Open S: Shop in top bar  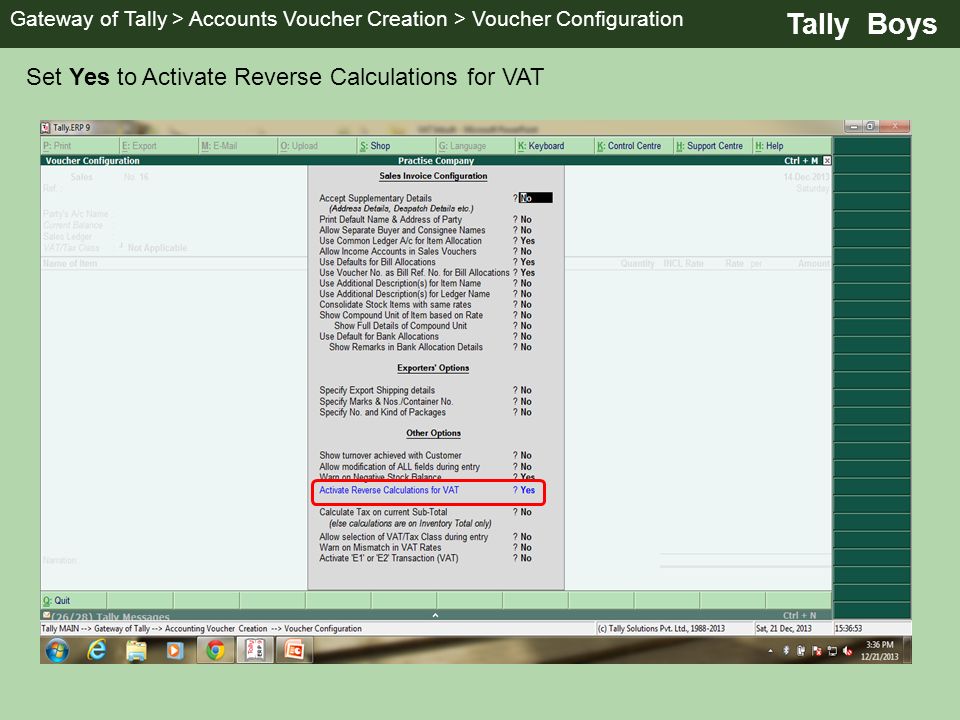(x=396, y=146)
